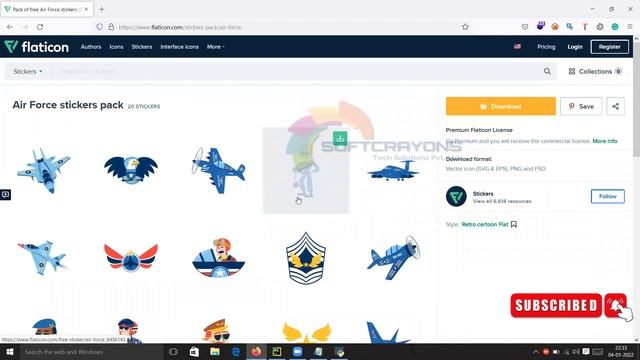Open the tracking protection shield icon
This screenshot has width=640, height=360.
(x=99, y=27)
